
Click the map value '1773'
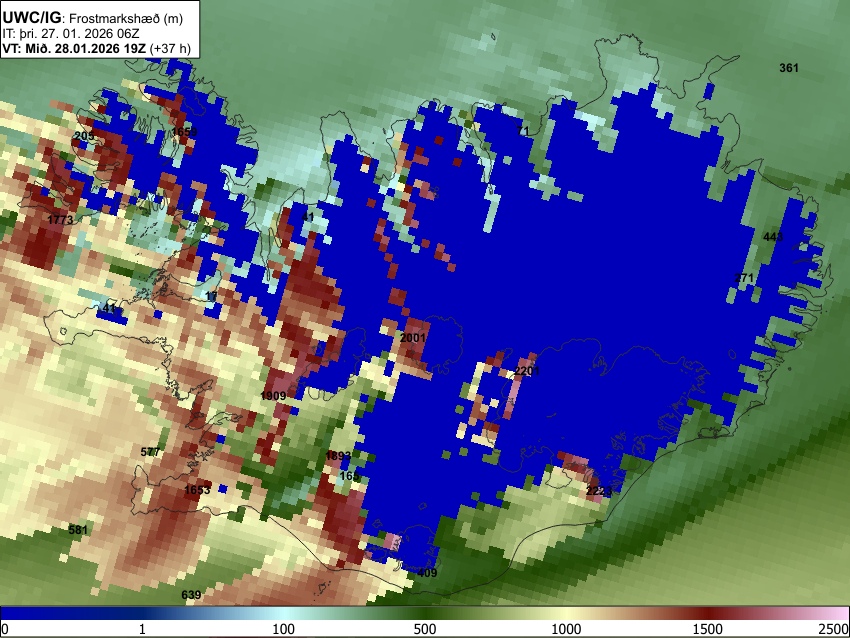60,220
